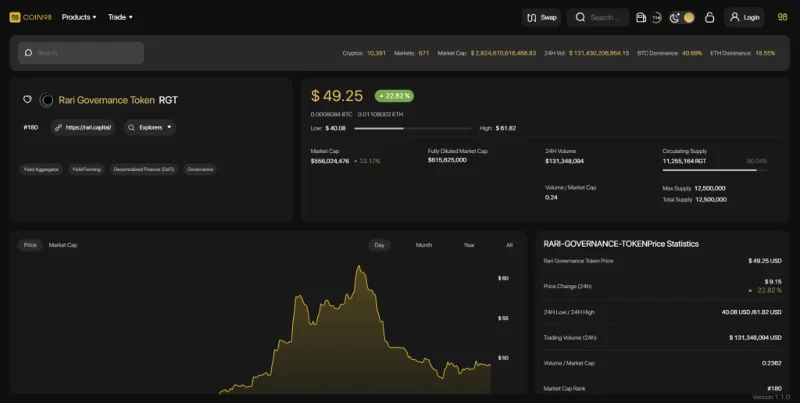
Task: Open the gas fee pump icon
Action: (641, 17)
